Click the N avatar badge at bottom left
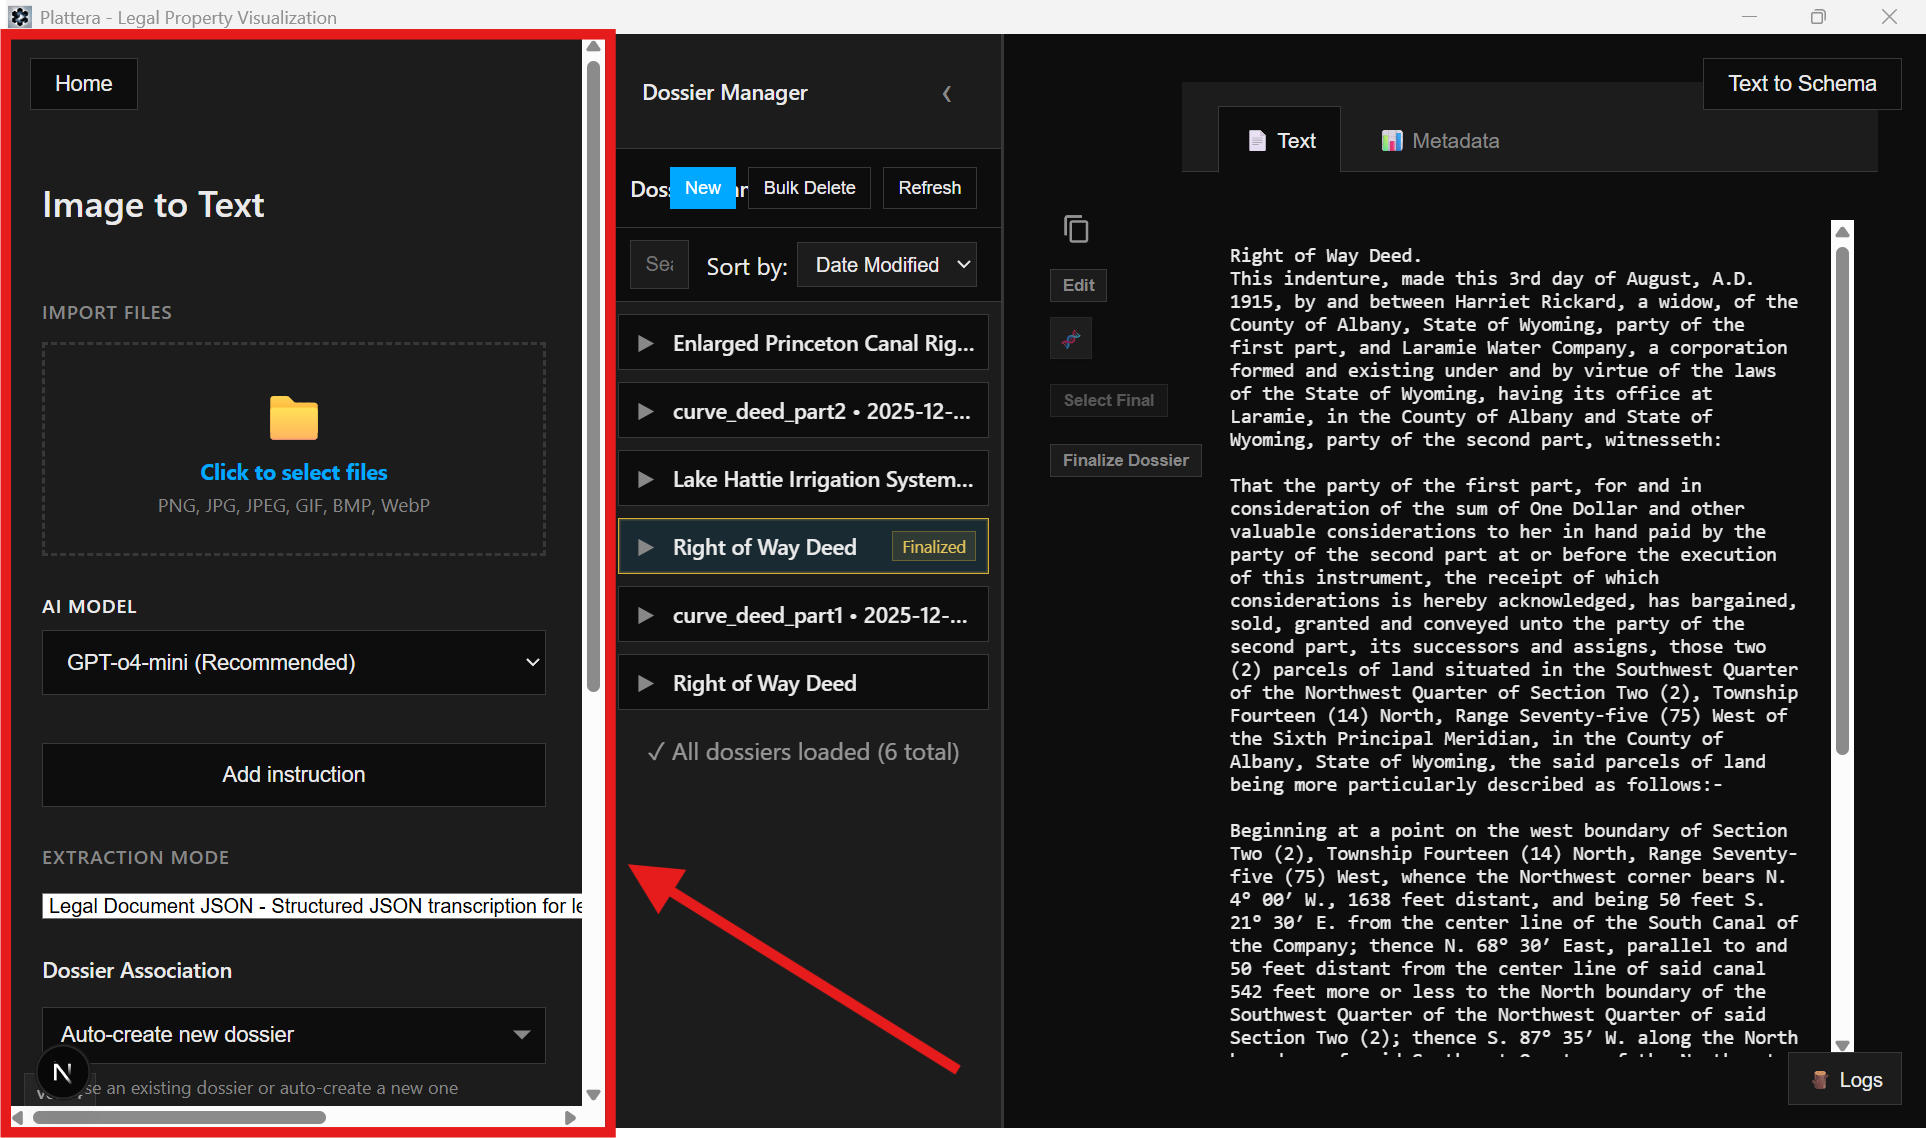The image size is (1926, 1138). point(61,1072)
